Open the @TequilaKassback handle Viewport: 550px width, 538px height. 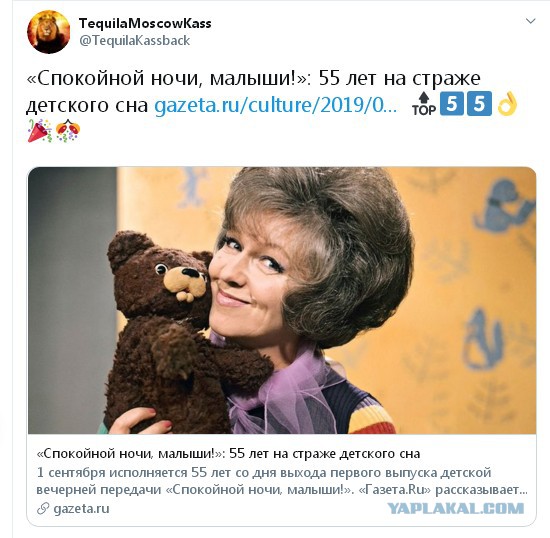(x=135, y=40)
